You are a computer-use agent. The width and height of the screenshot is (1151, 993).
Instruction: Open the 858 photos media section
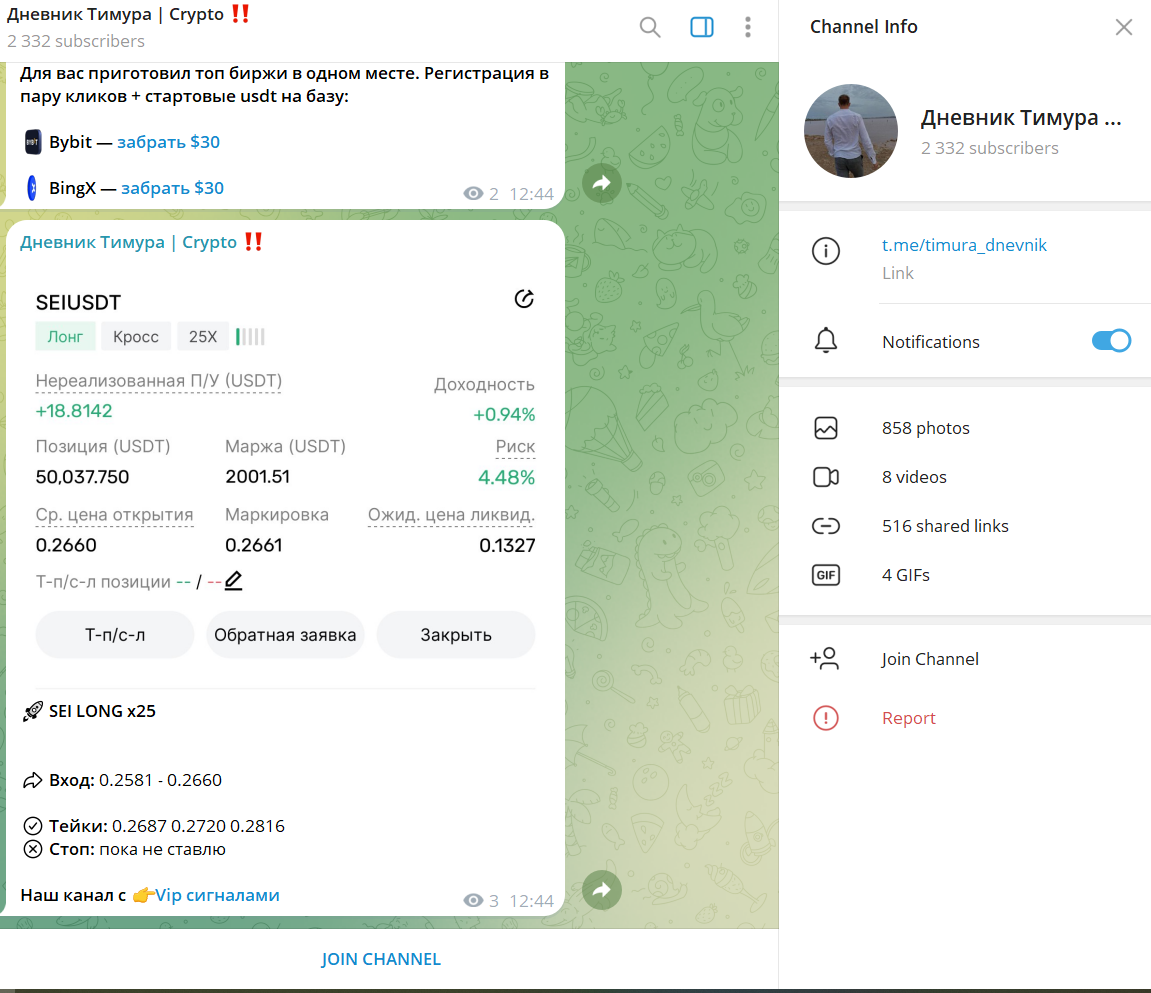click(x=965, y=428)
